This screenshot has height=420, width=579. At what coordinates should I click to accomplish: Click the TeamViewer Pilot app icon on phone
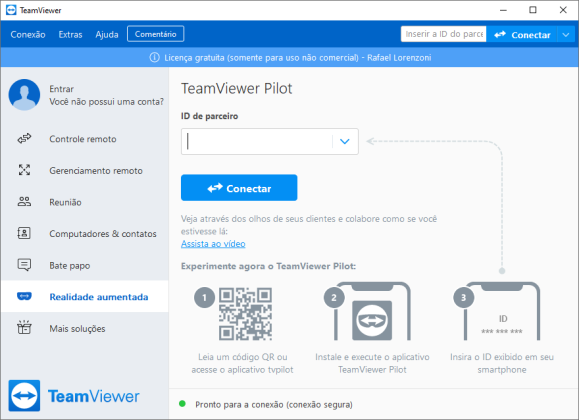[x=372, y=320]
